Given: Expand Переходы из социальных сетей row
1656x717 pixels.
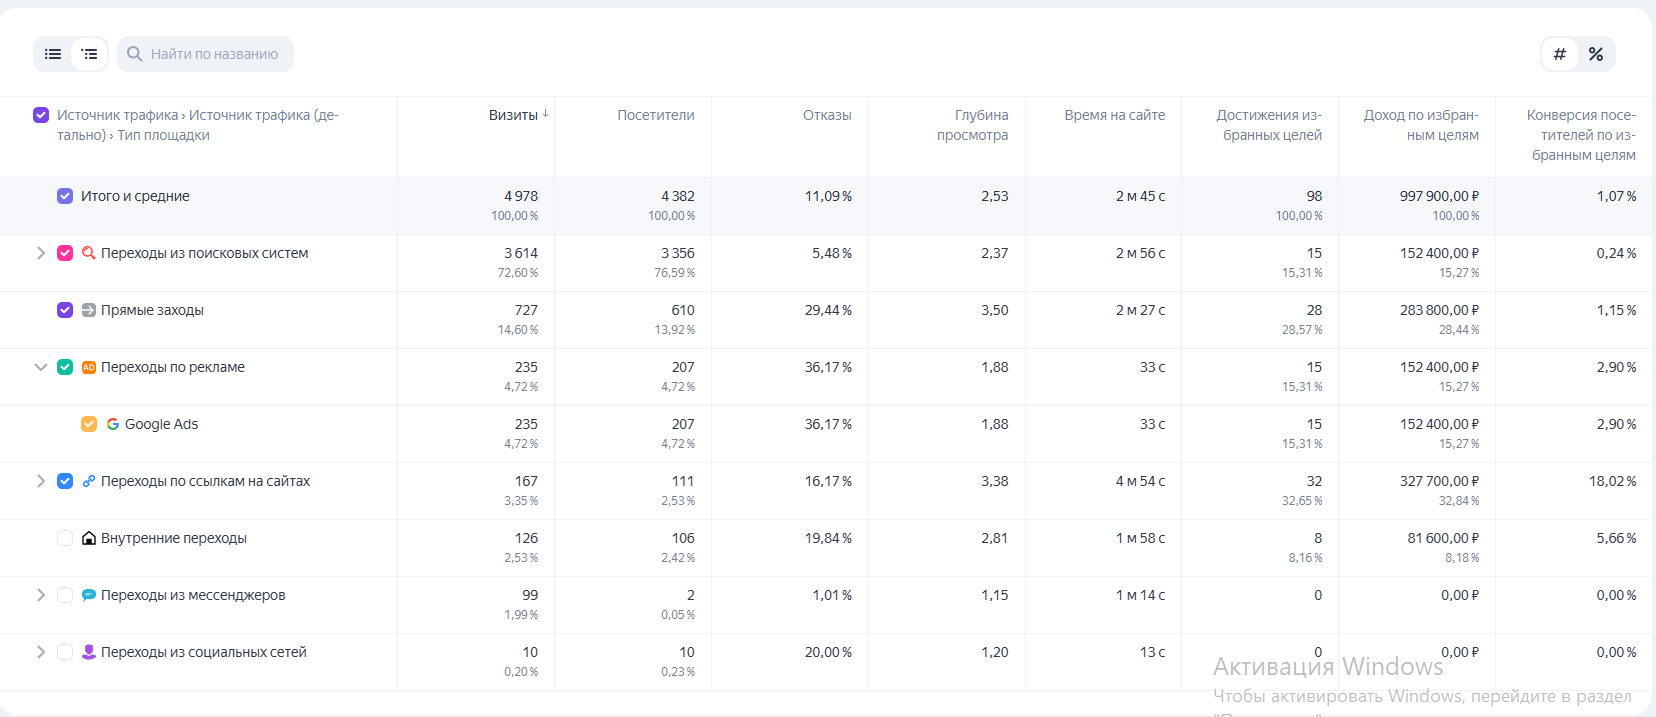Looking at the screenshot, I should click(41, 652).
